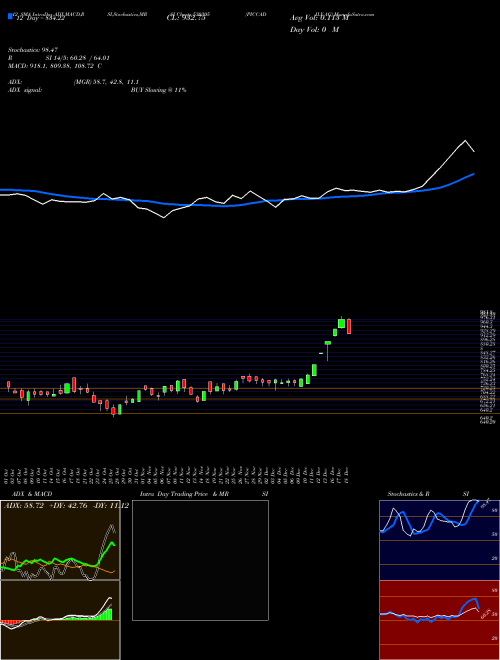The height and width of the screenshot is (660, 500).
Task: Click the last red candlestick on the price chart
Action: 349,326
